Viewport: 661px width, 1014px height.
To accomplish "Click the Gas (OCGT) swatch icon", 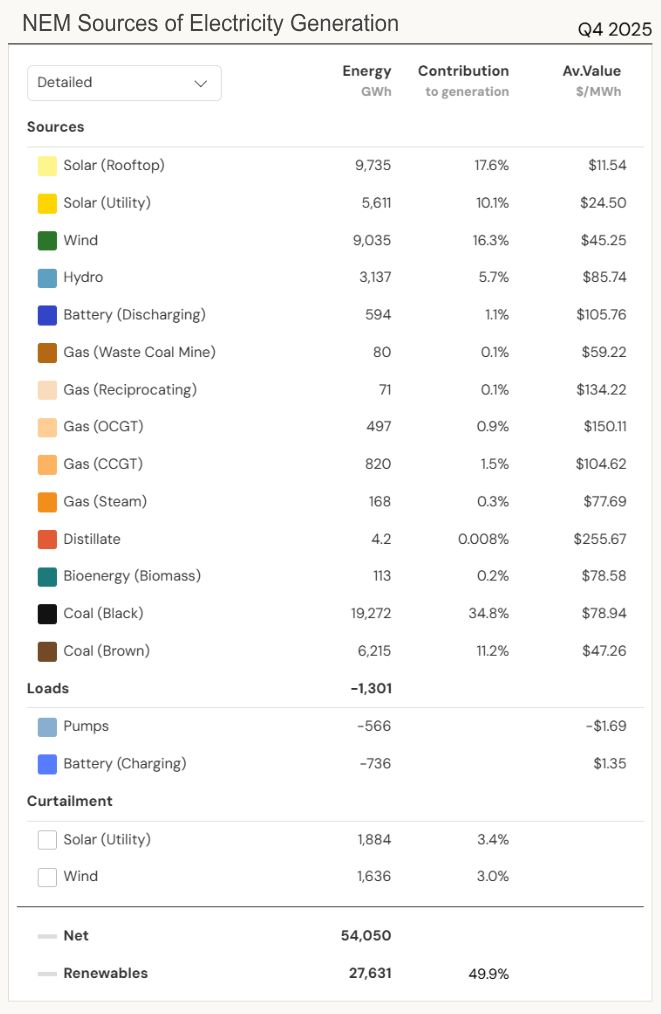I will pos(46,426).
